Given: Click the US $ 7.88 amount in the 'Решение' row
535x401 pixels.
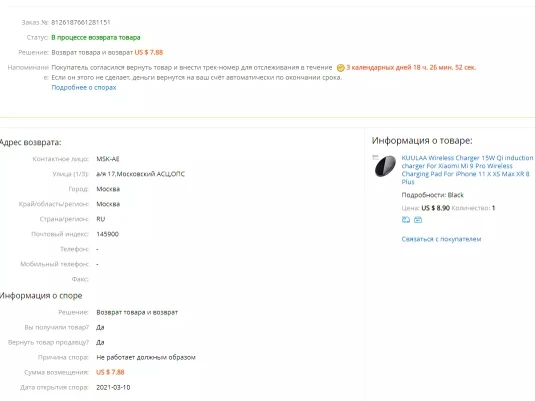Looking at the screenshot, I should coord(149,53).
